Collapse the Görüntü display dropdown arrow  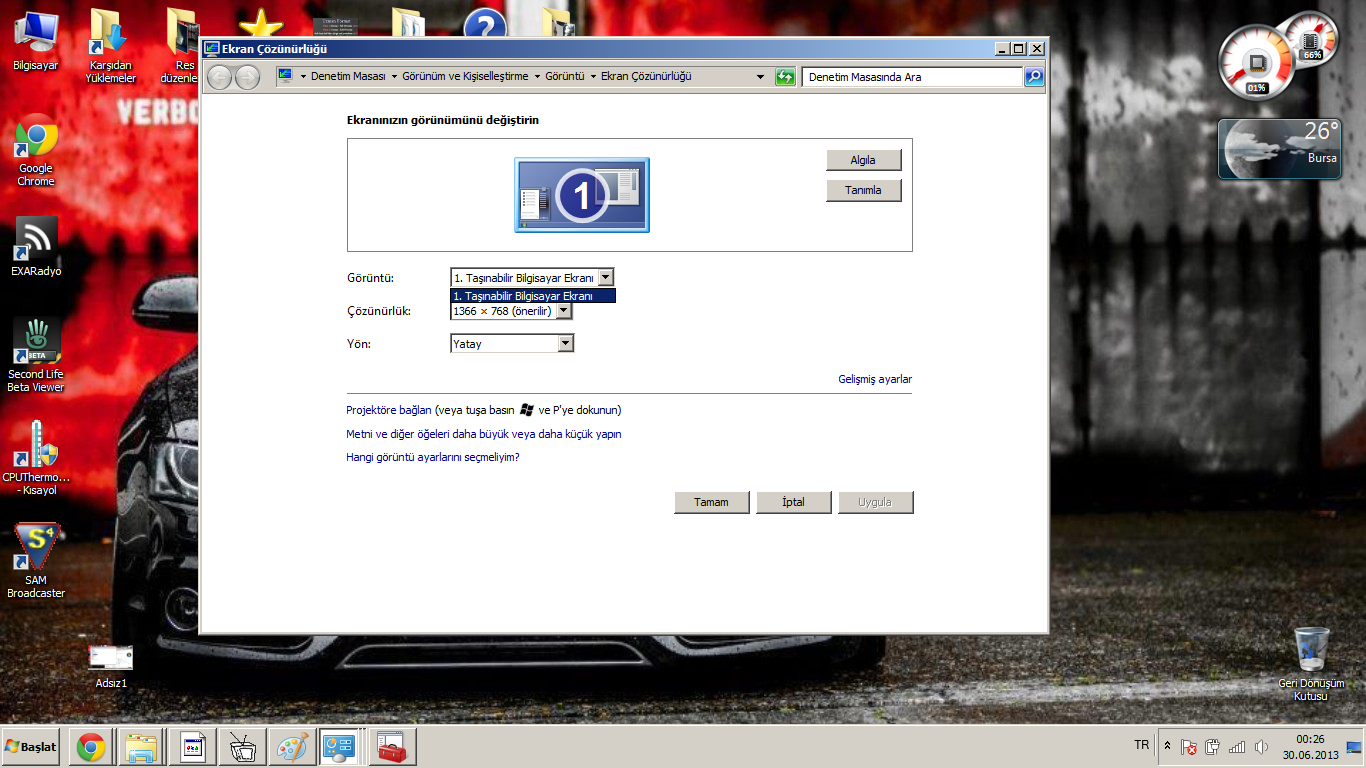pyautogui.click(x=606, y=278)
